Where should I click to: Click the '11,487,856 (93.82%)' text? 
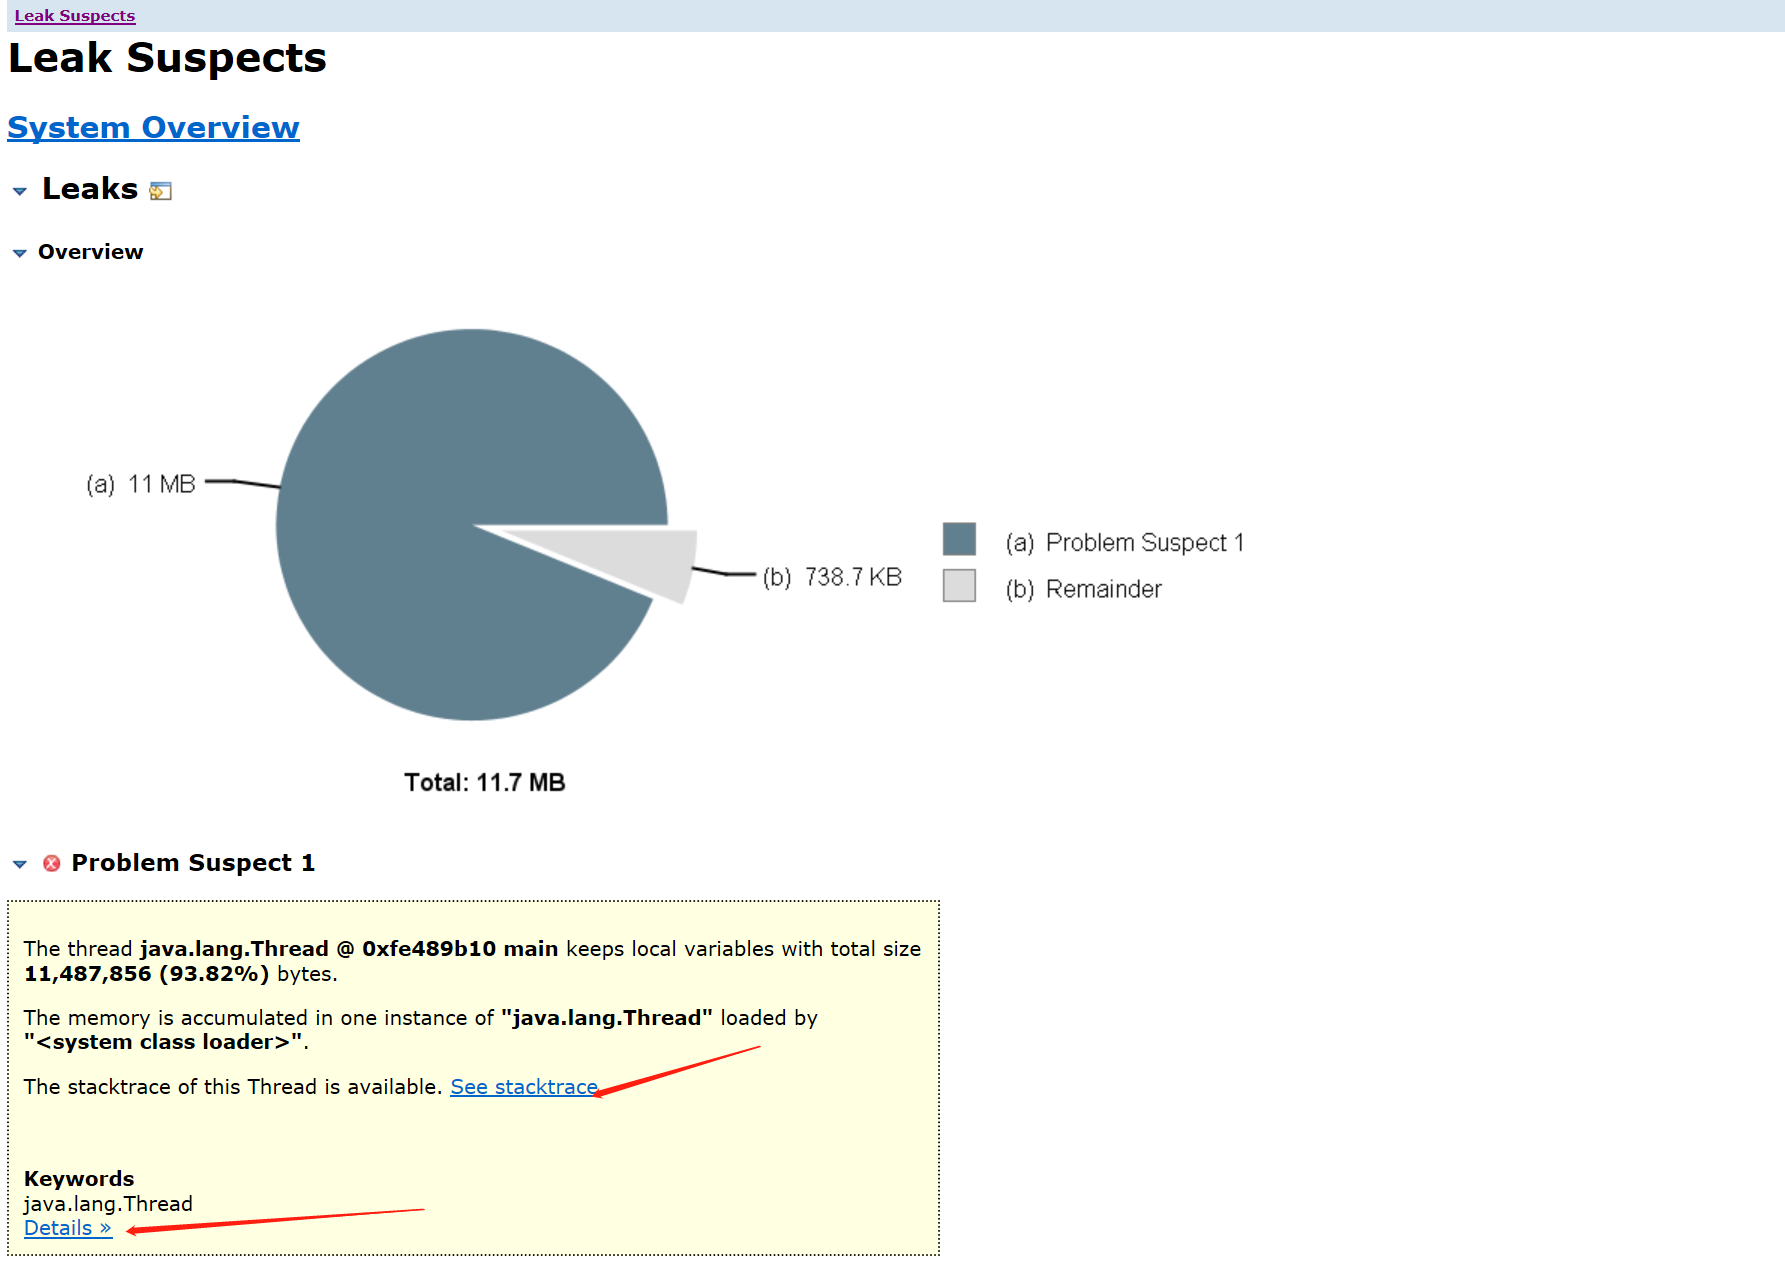147,974
